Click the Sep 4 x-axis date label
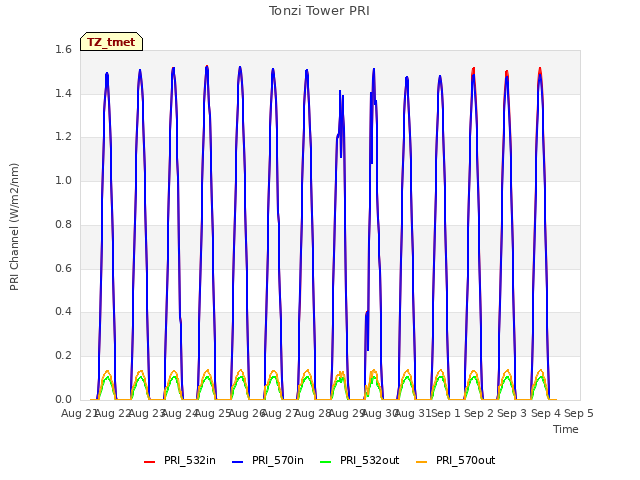Screen dimensions: 640x480 pos(546,413)
